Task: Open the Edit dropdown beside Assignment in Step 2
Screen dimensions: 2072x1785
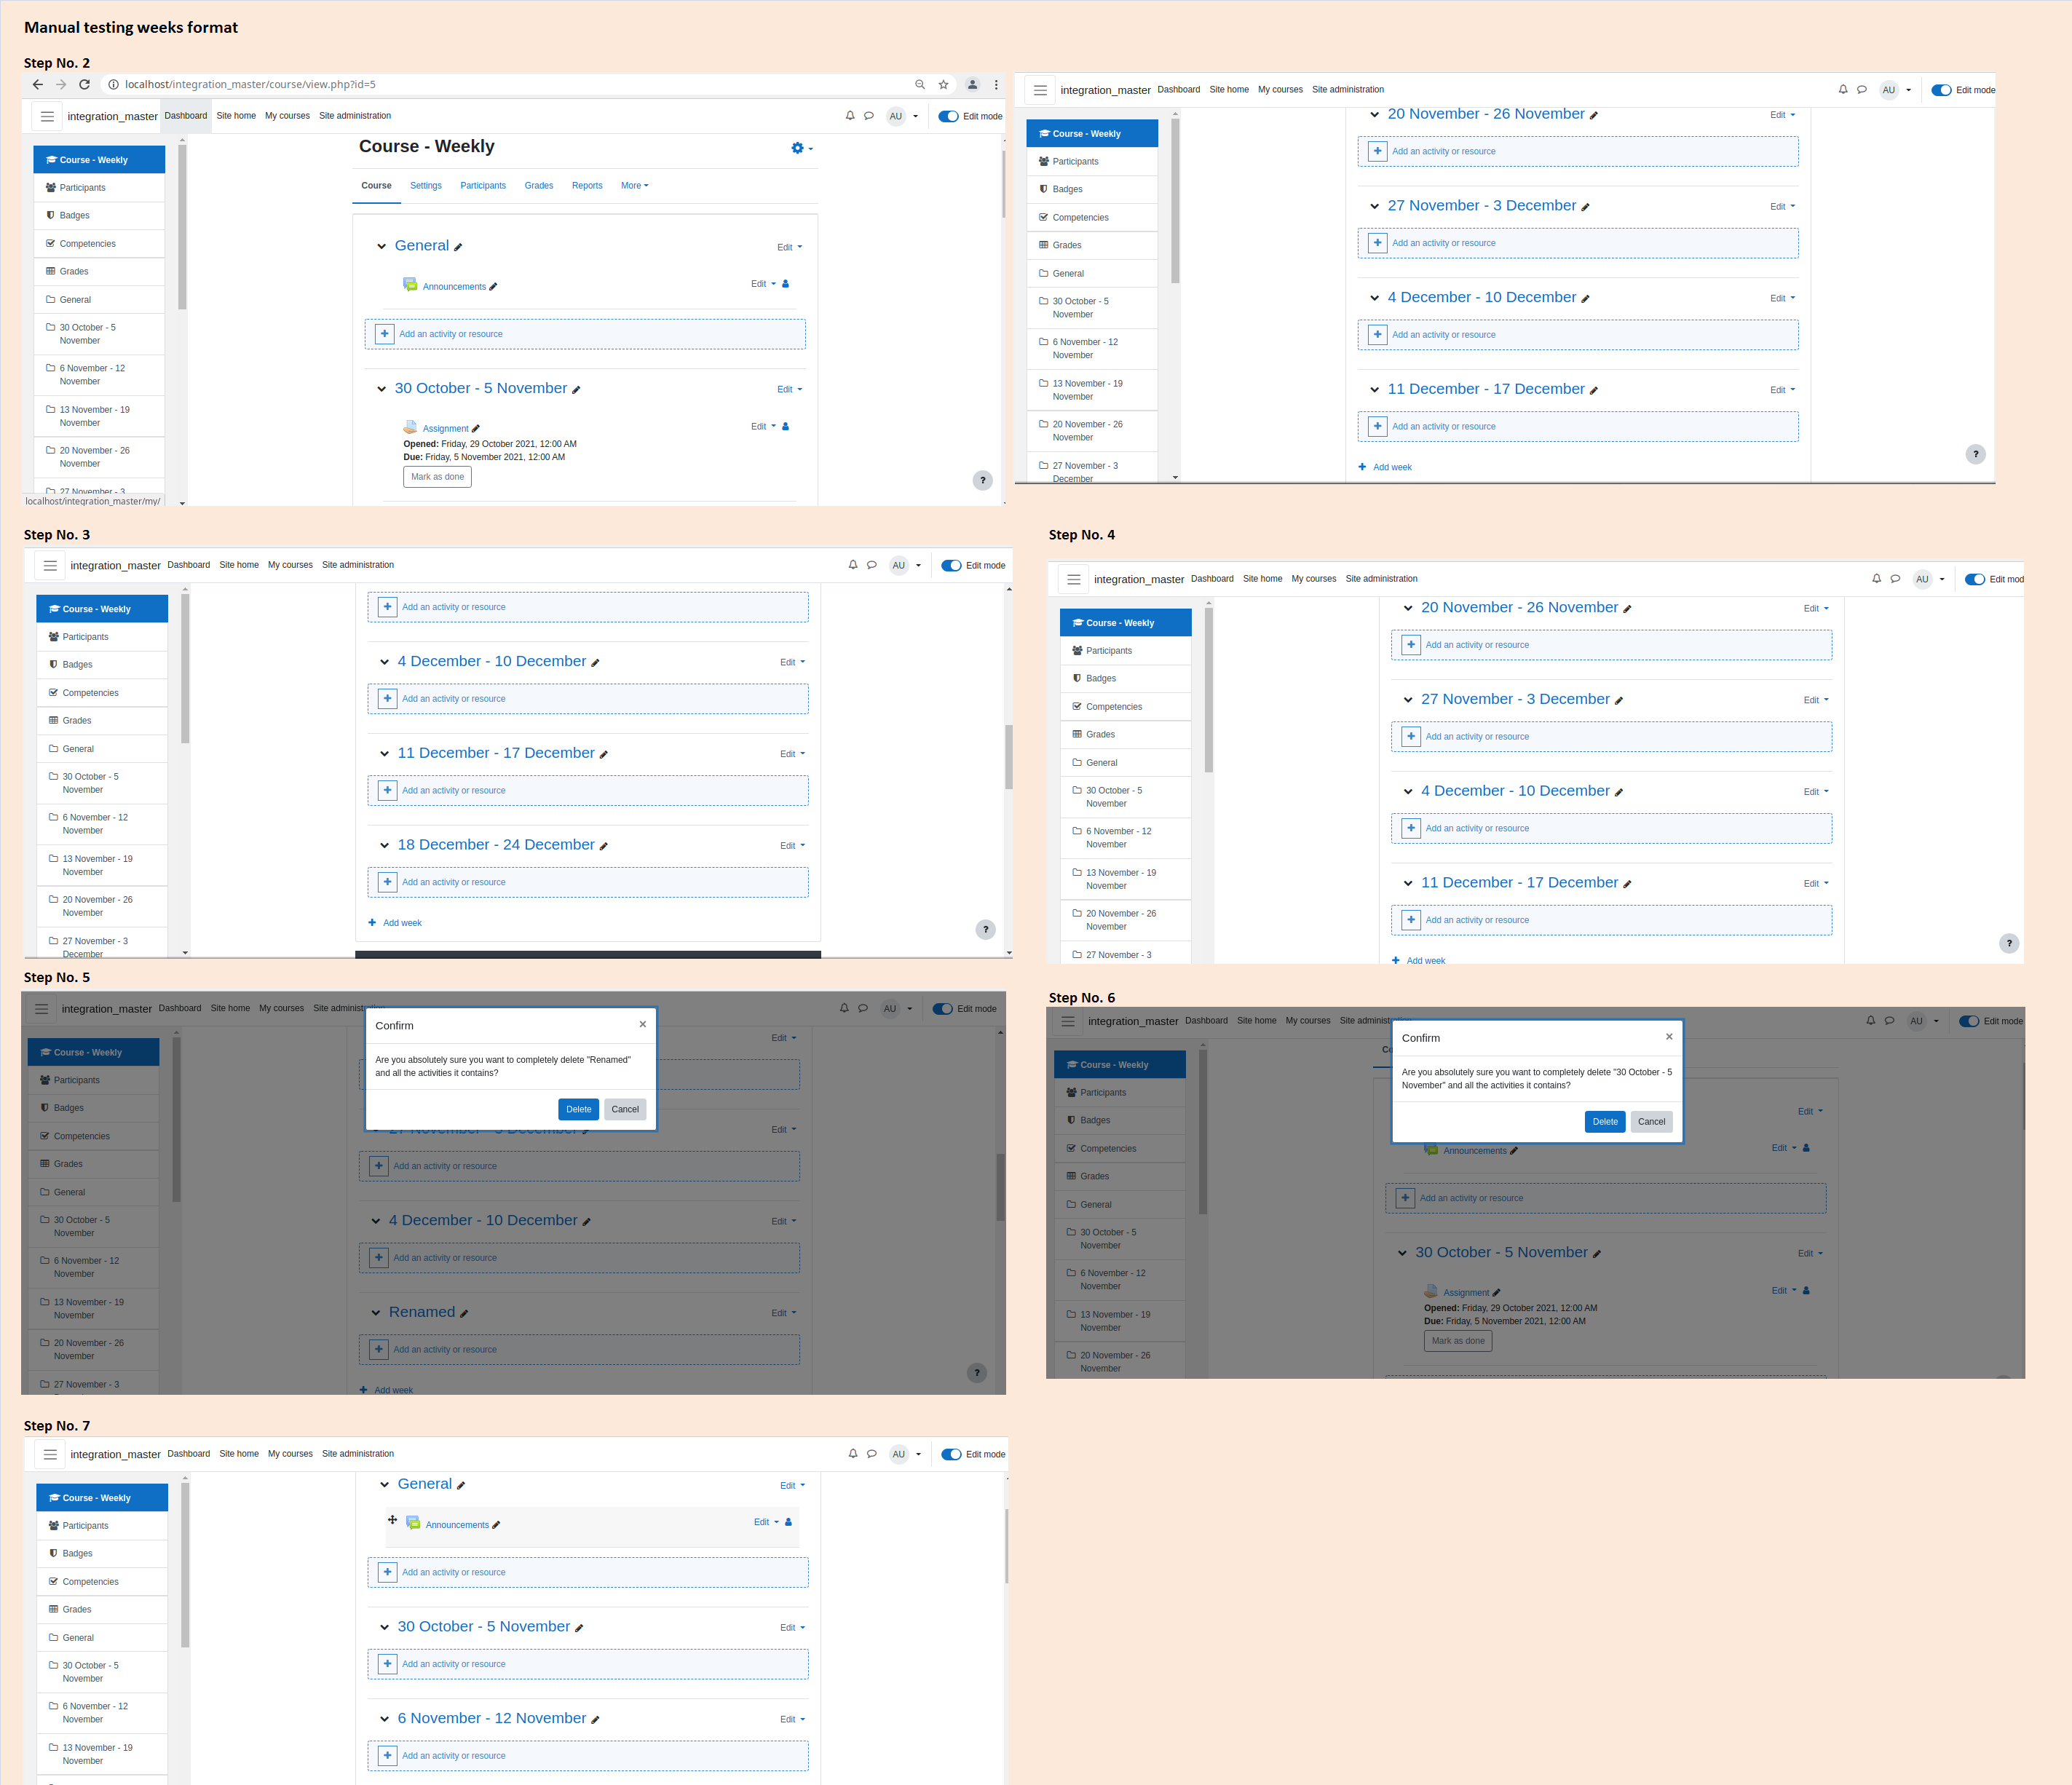Action: (x=763, y=426)
